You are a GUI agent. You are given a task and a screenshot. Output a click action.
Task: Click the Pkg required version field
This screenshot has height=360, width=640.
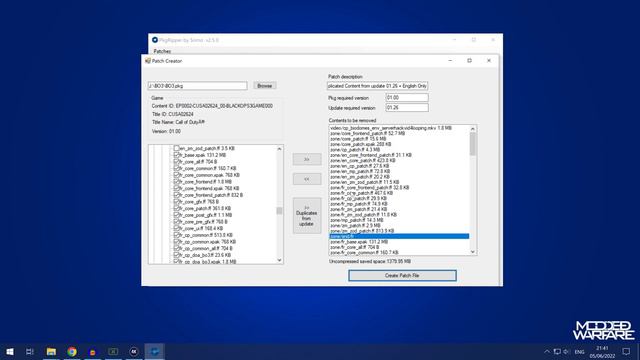(407, 98)
